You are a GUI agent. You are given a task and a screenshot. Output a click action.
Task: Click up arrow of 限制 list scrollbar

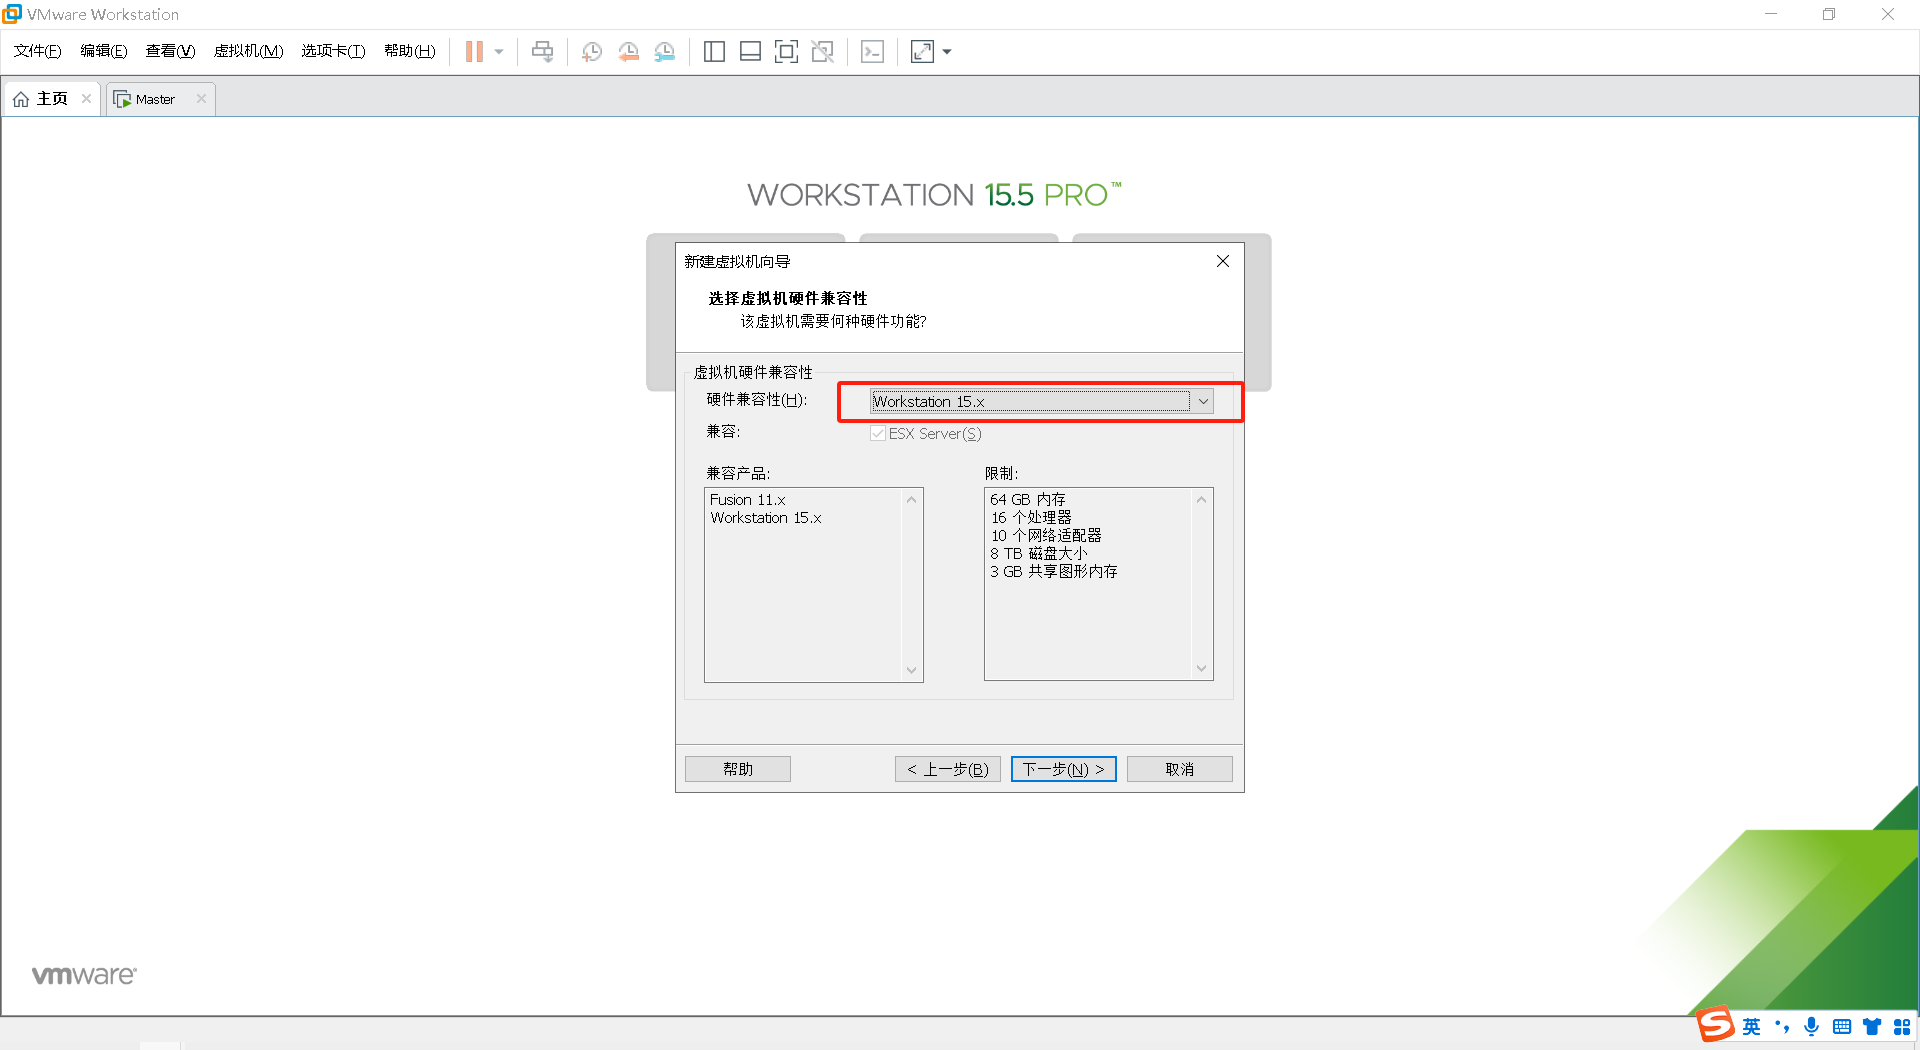[x=1201, y=499]
